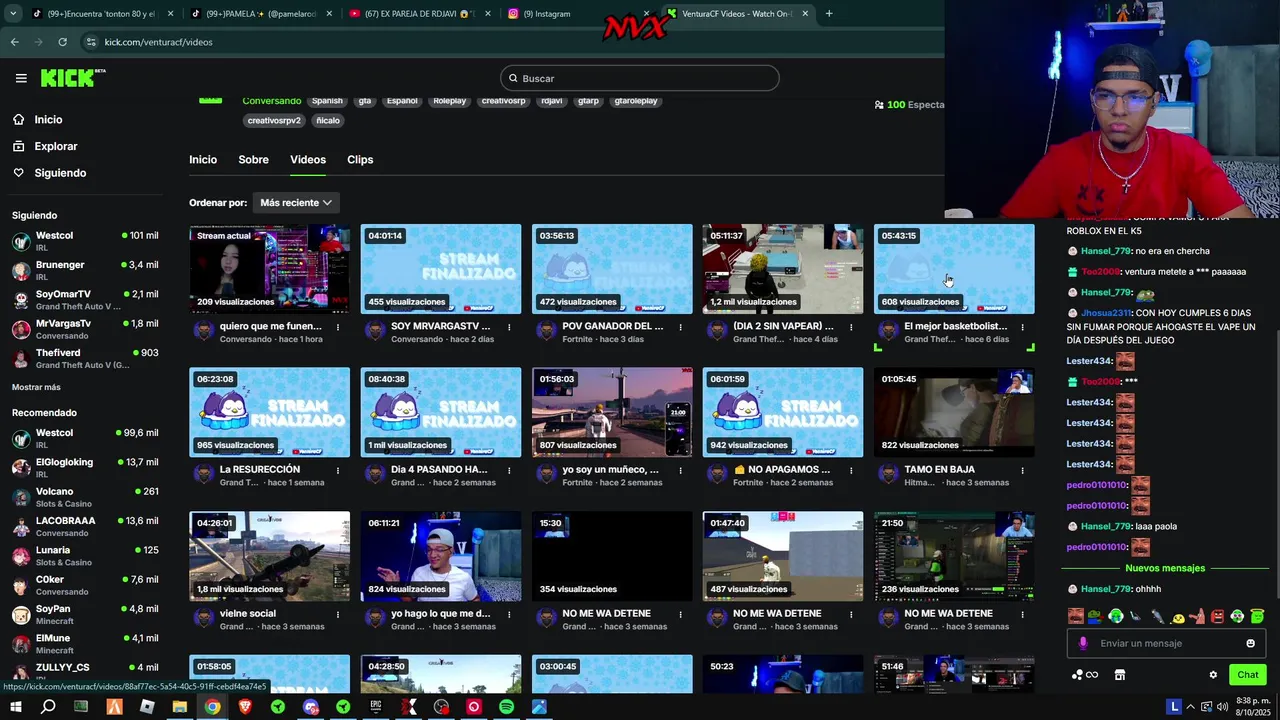Click the gtaroleplay tag

coord(636,101)
